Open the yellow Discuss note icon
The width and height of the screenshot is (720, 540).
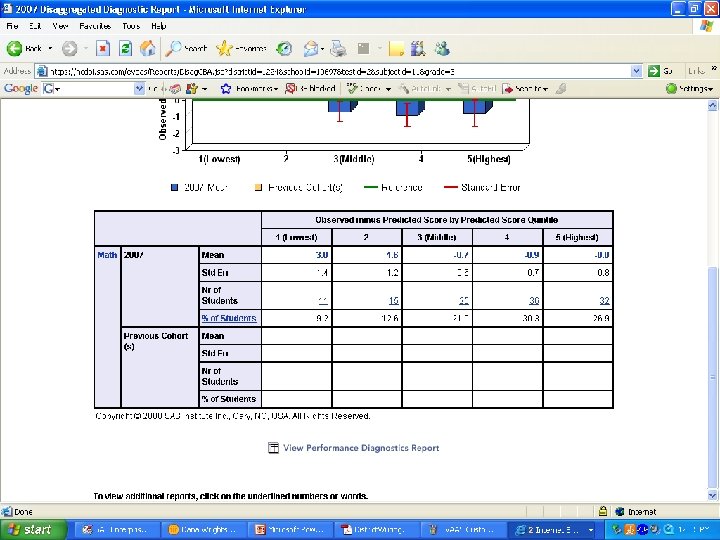[396, 48]
